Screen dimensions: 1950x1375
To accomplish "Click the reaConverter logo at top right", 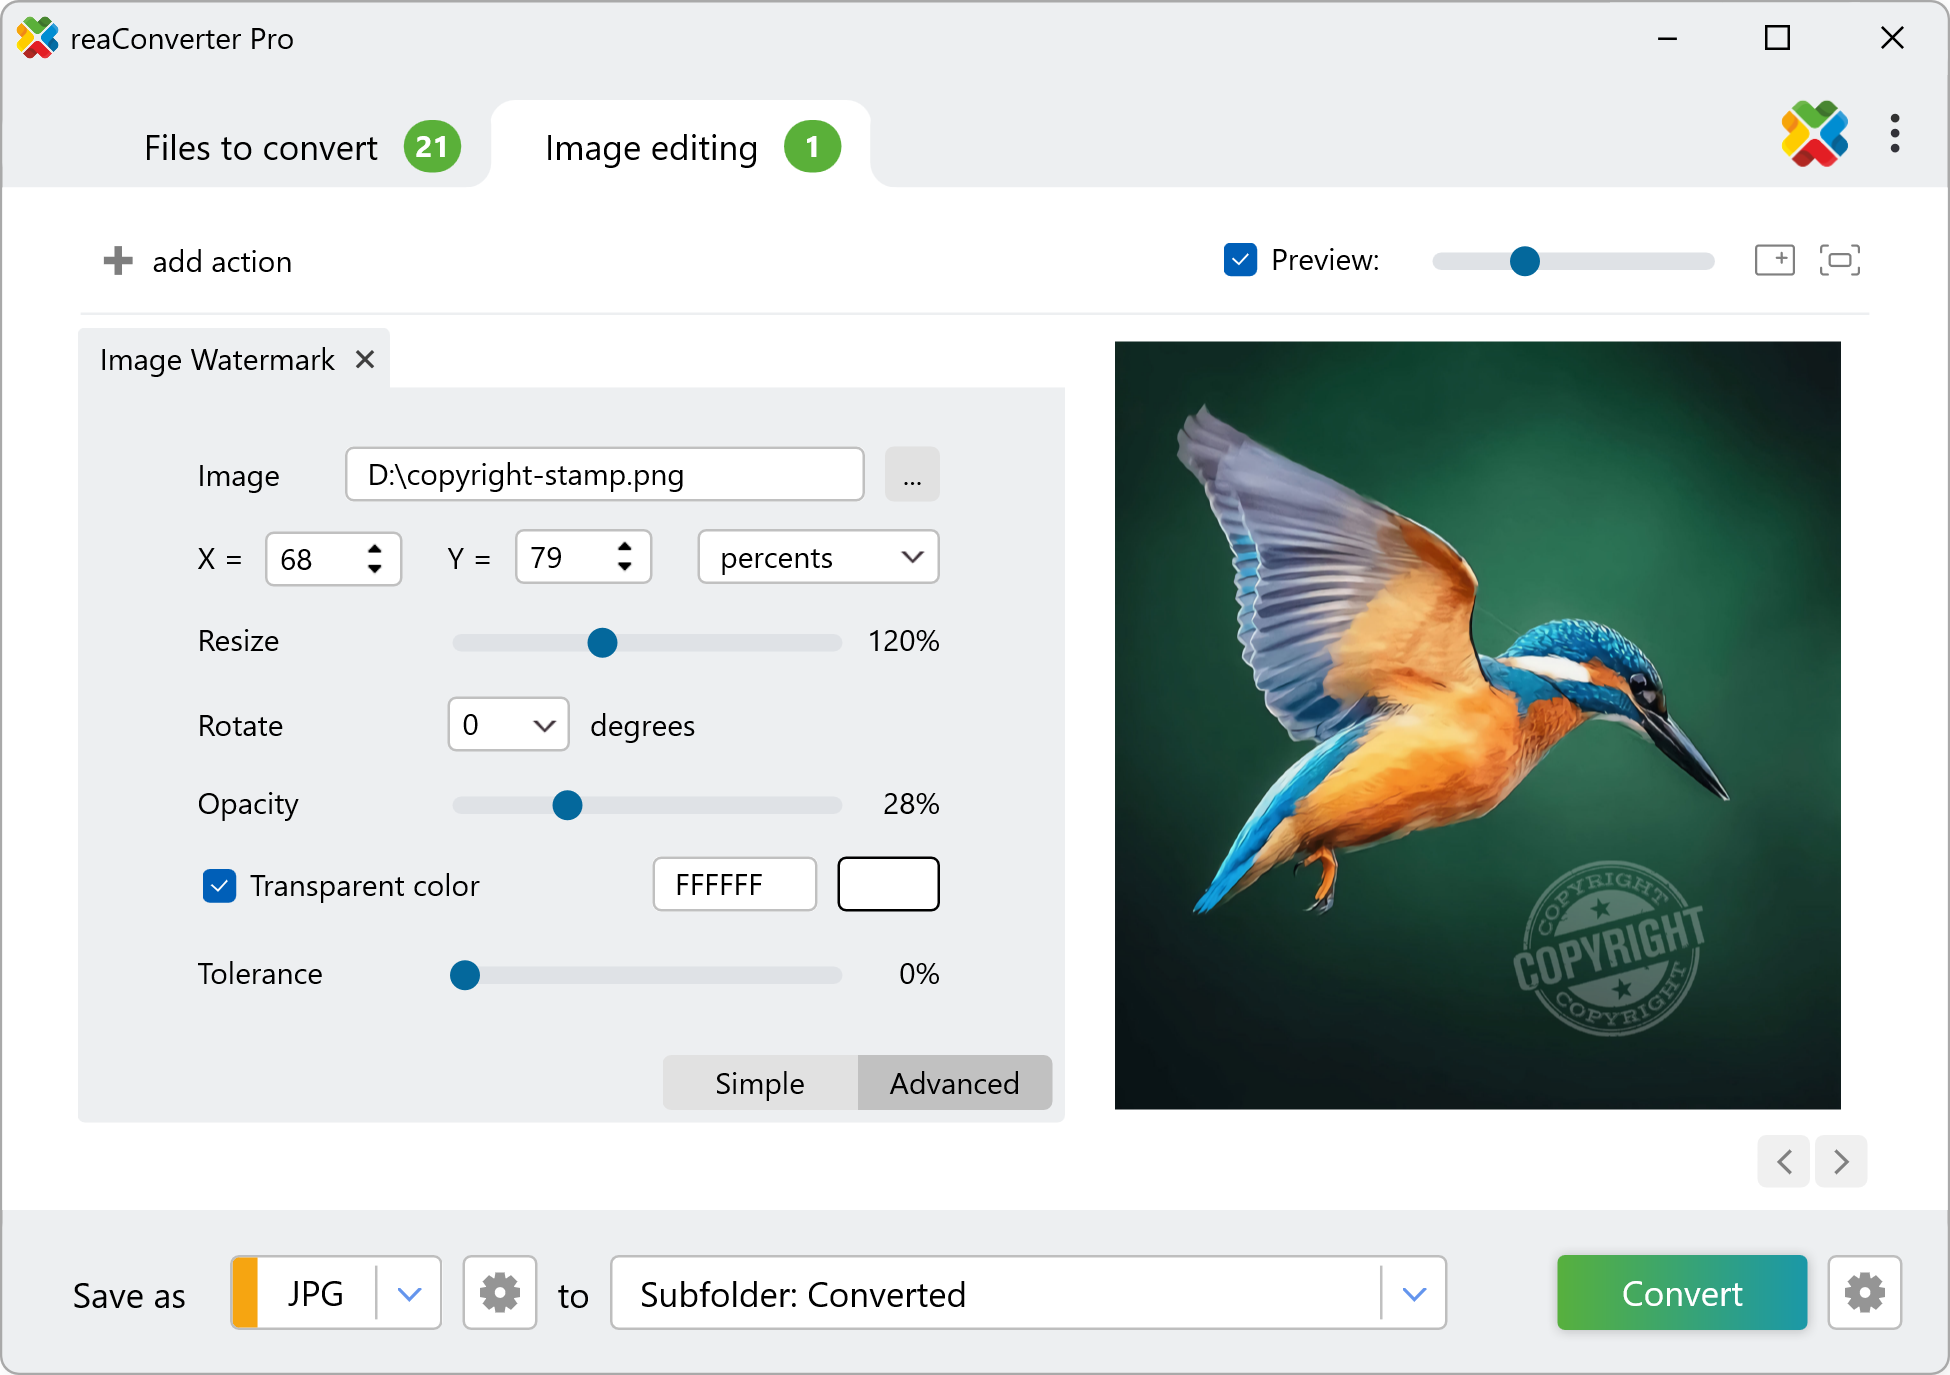I will [1814, 134].
